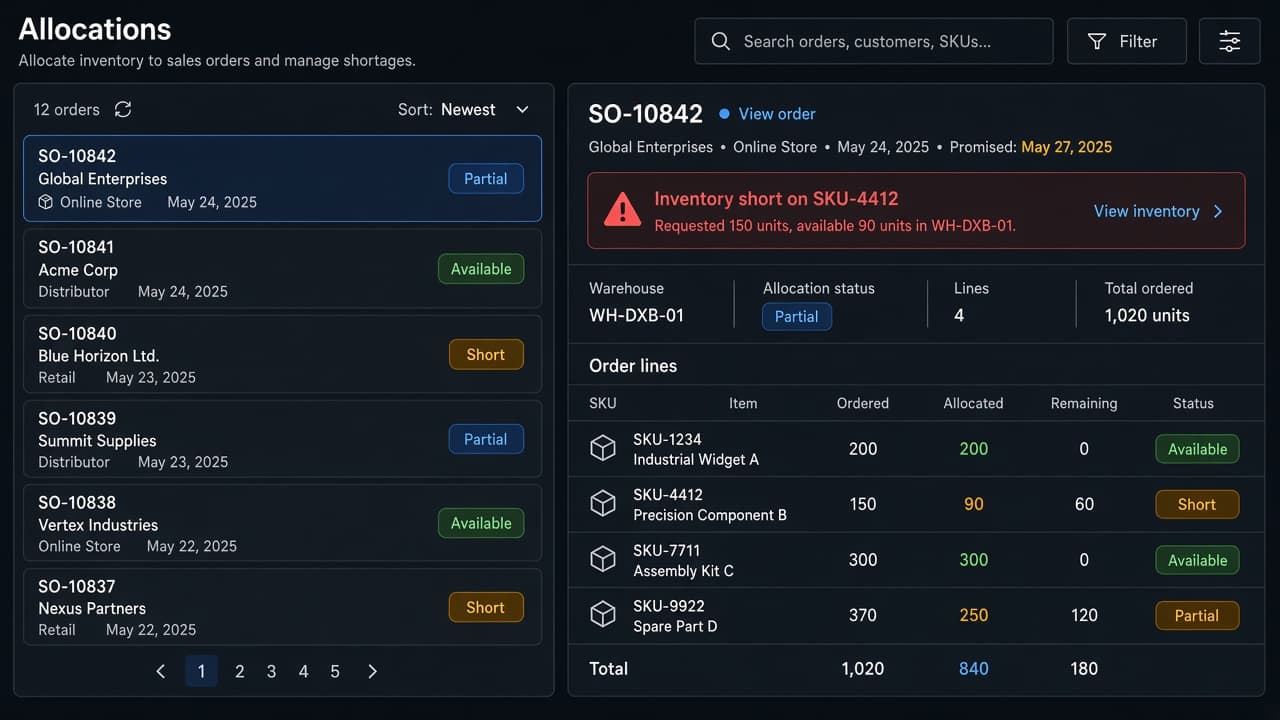Click the box icon for SKU-7711
Viewport: 1280px width, 720px height.
click(603, 560)
